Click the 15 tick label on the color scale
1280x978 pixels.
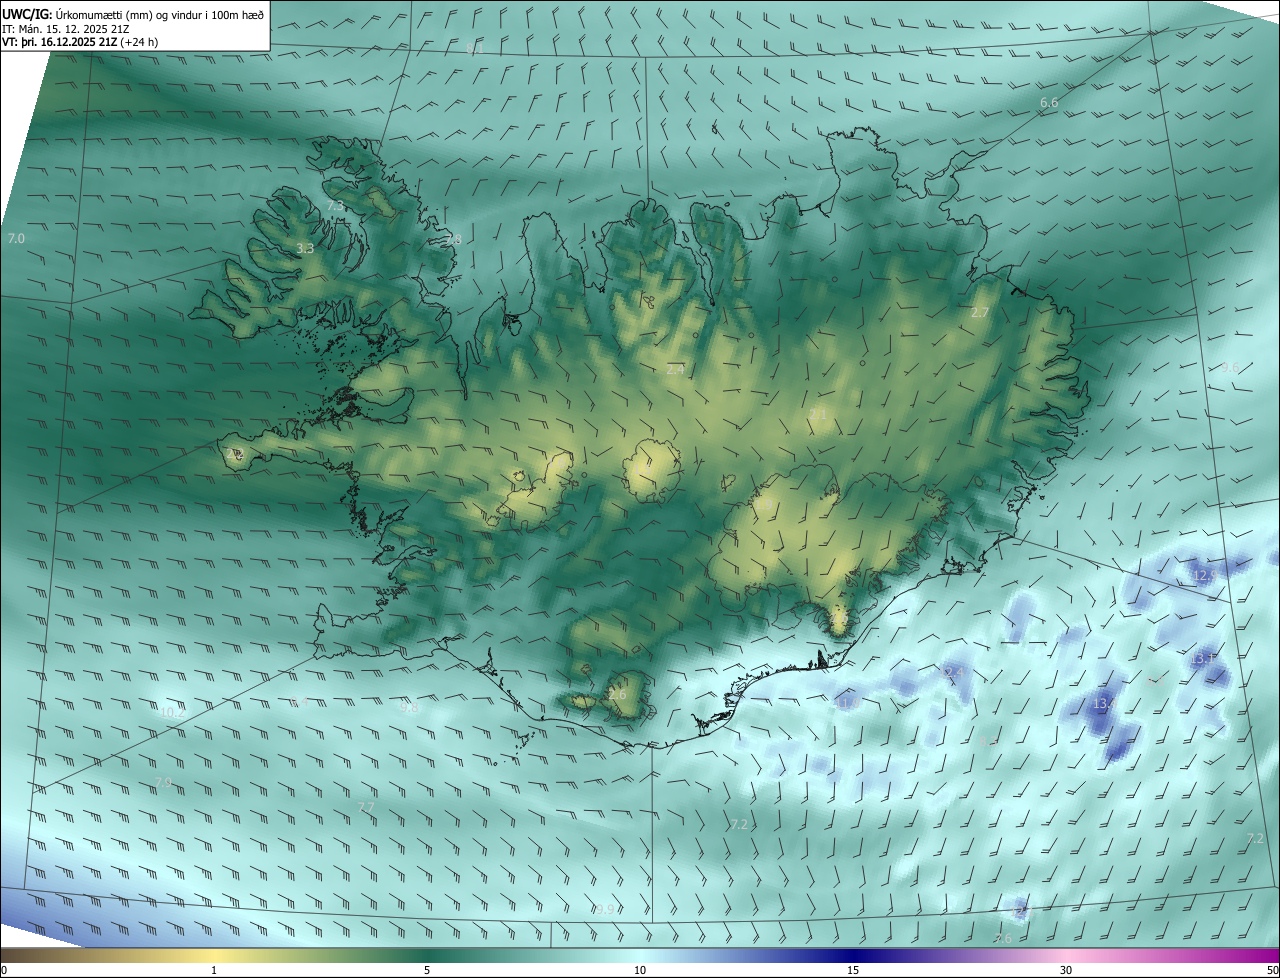click(x=853, y=970)
